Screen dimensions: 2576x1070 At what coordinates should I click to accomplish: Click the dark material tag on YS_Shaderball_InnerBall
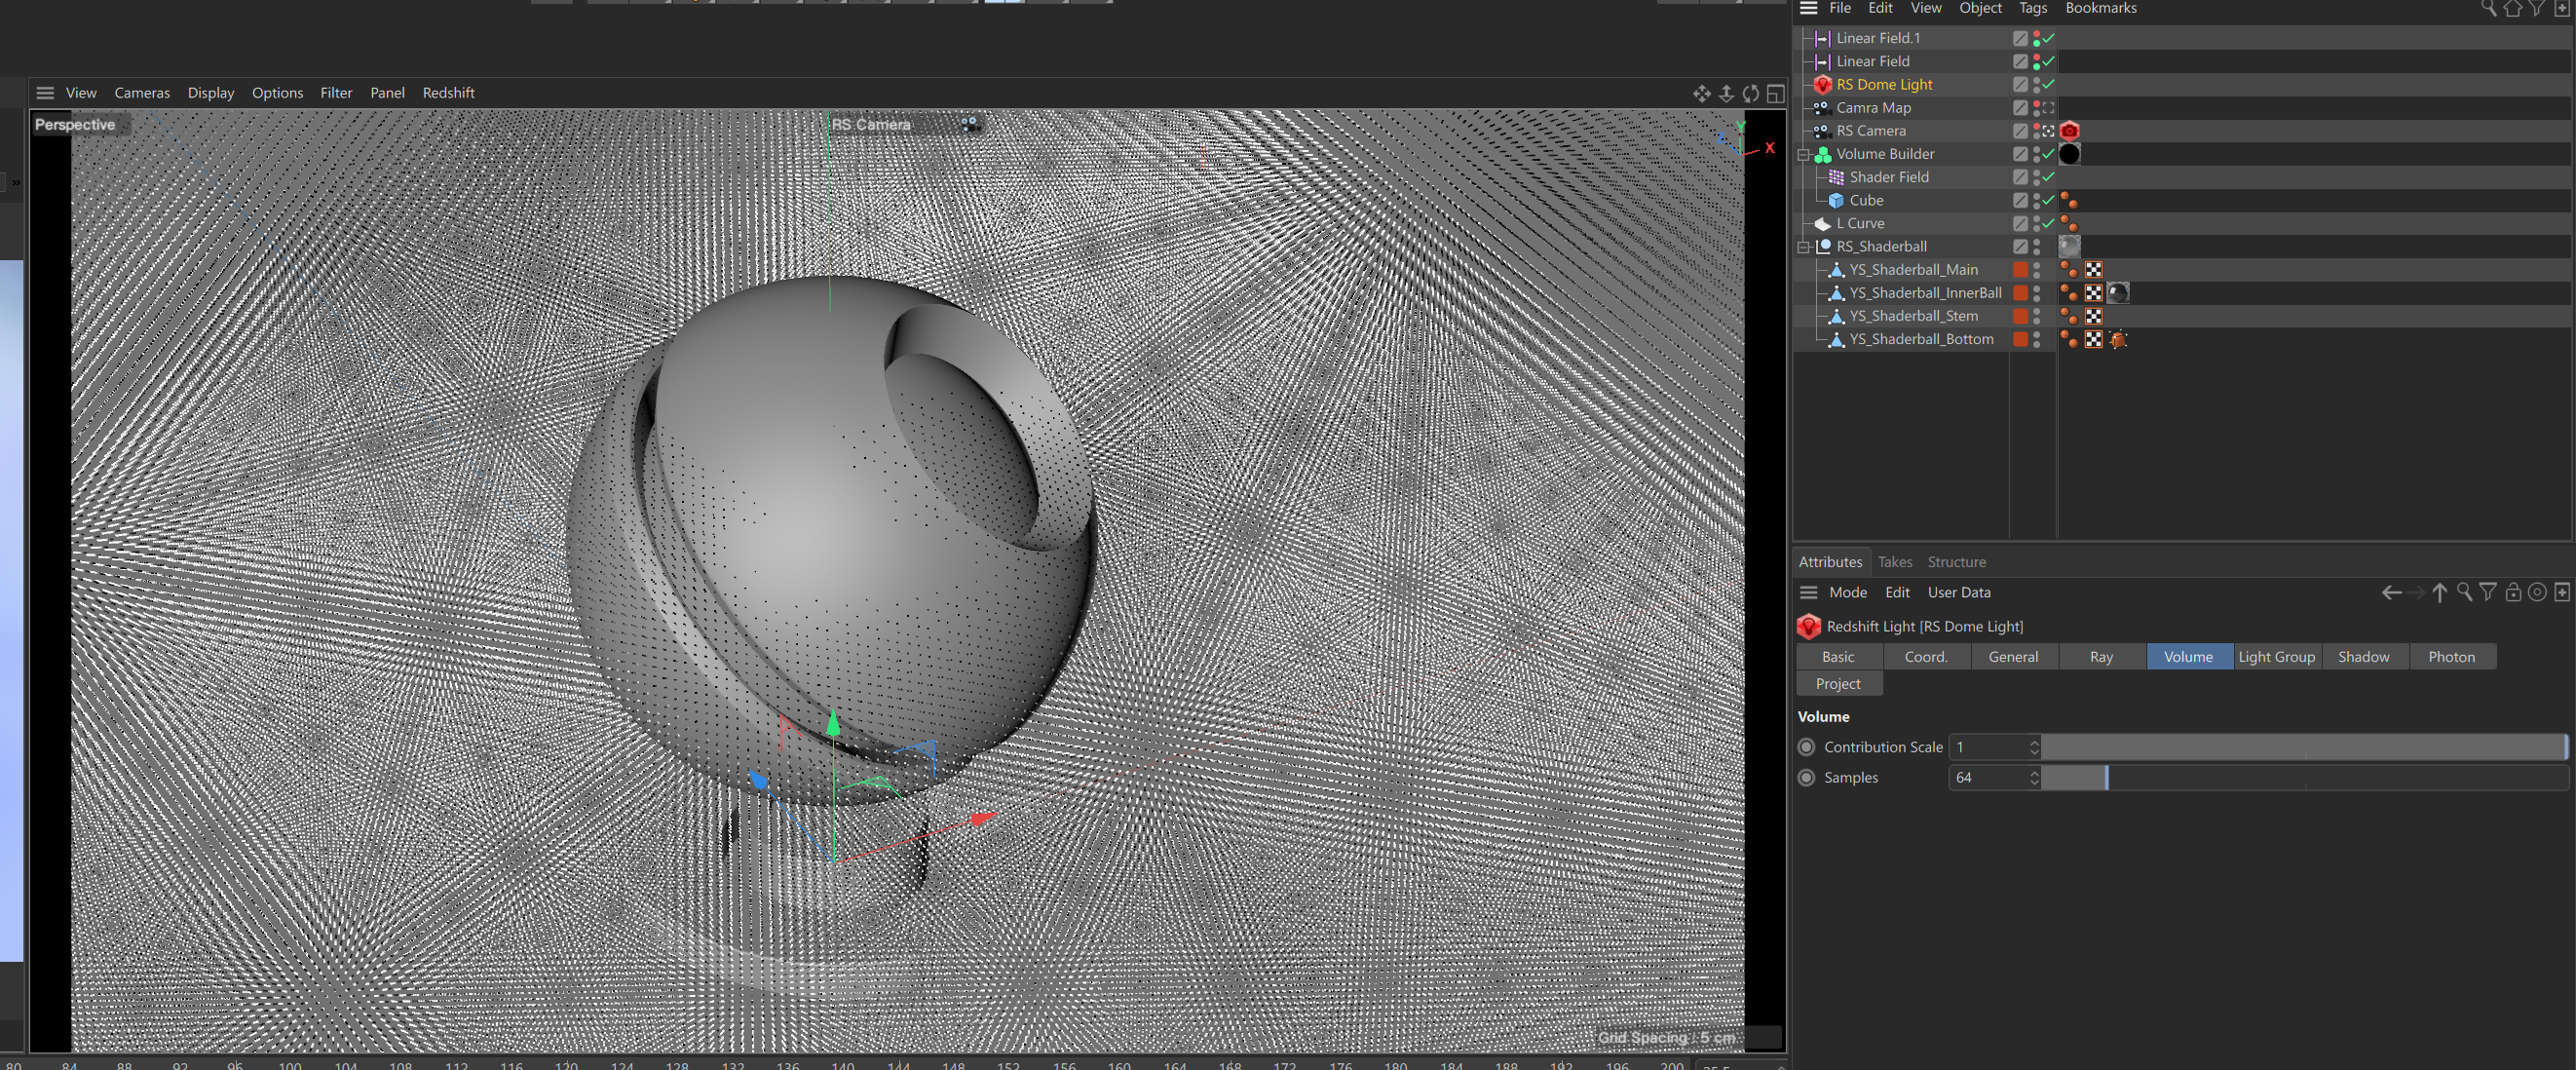click(x=2117, y=293)
